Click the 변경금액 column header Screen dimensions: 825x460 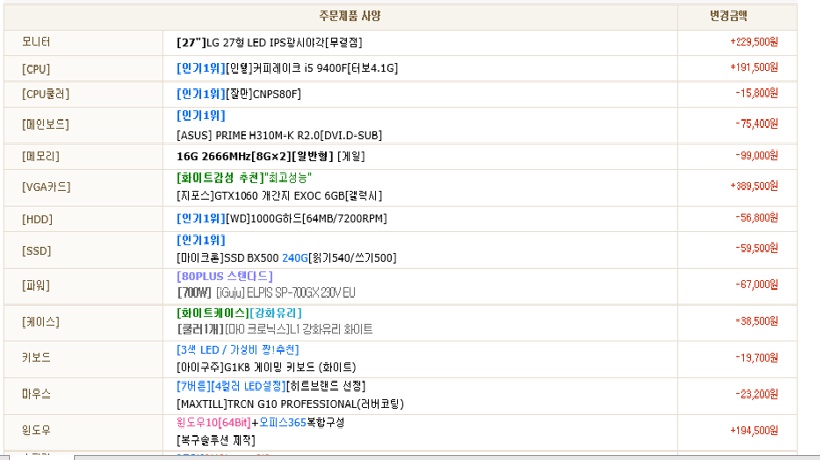(728, 16)
